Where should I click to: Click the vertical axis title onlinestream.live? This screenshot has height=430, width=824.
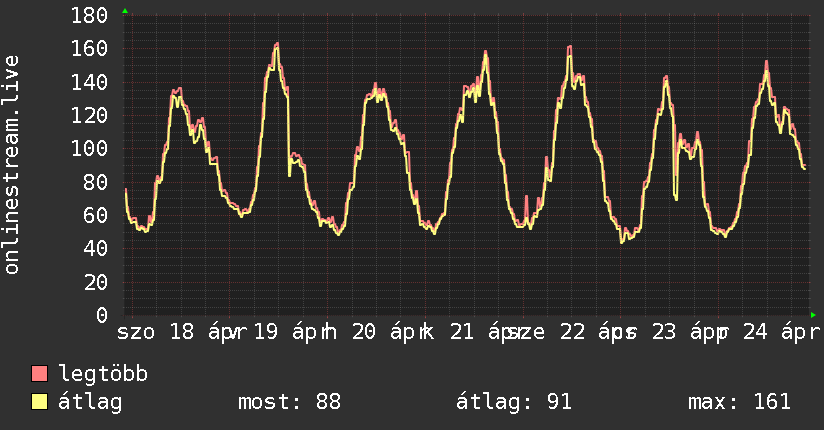[11, 165]
